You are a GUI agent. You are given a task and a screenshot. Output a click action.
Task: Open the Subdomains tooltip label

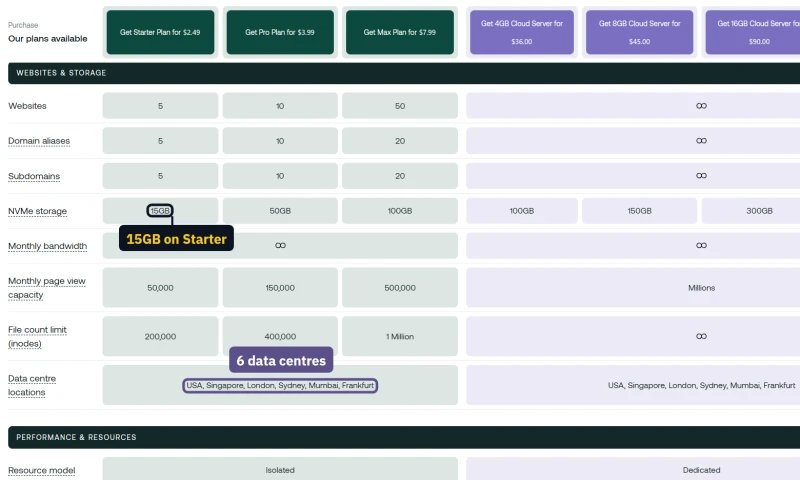(x=34, y=176)
